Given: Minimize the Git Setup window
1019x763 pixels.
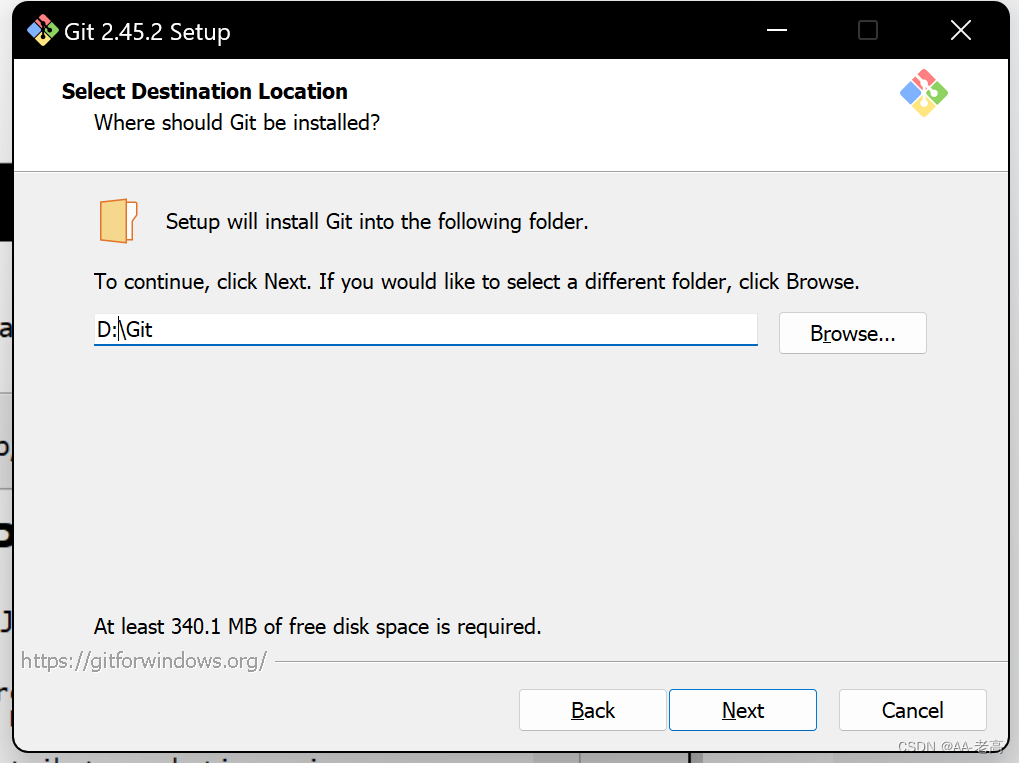Looking at the screenshot, I should point(777,30).
